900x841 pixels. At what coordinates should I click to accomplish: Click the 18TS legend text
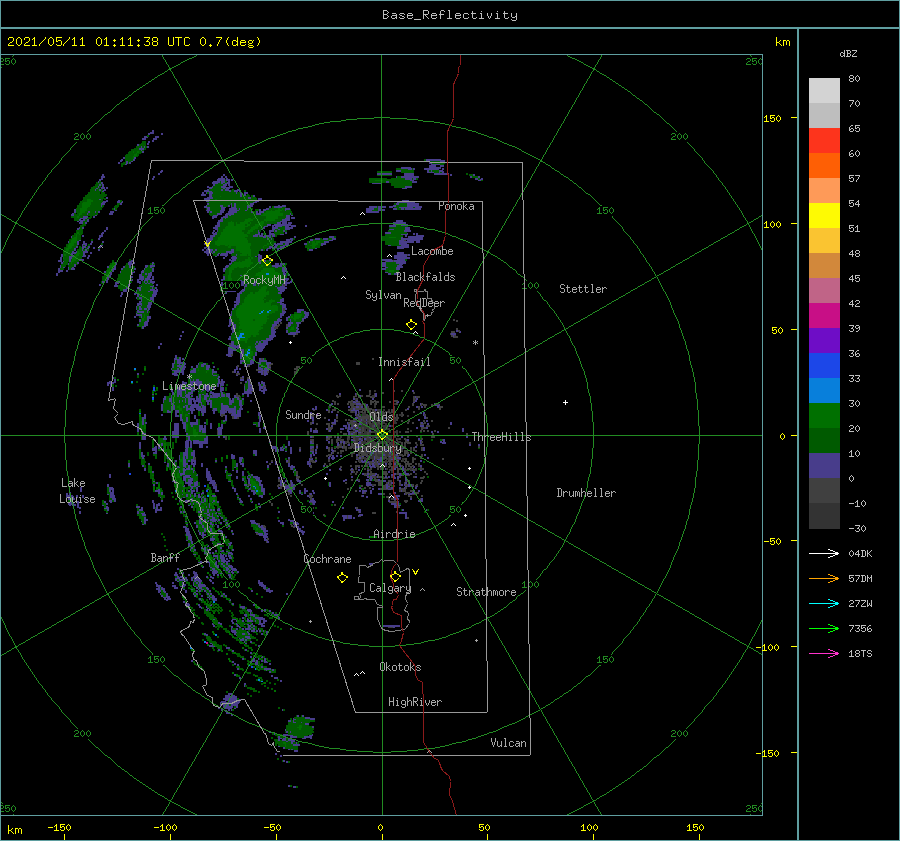860,653
